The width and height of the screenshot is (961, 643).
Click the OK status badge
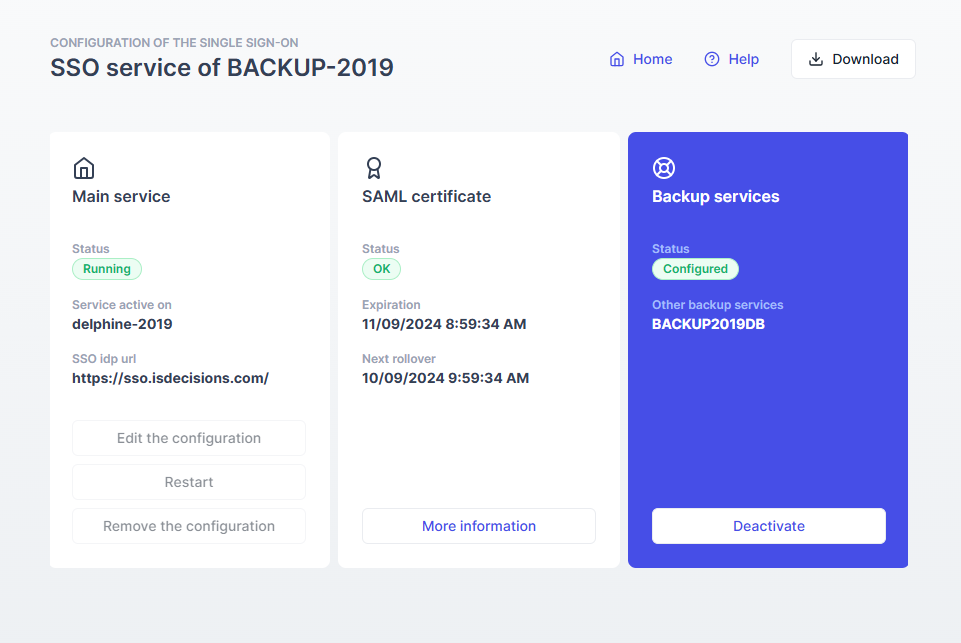[381, 269]
